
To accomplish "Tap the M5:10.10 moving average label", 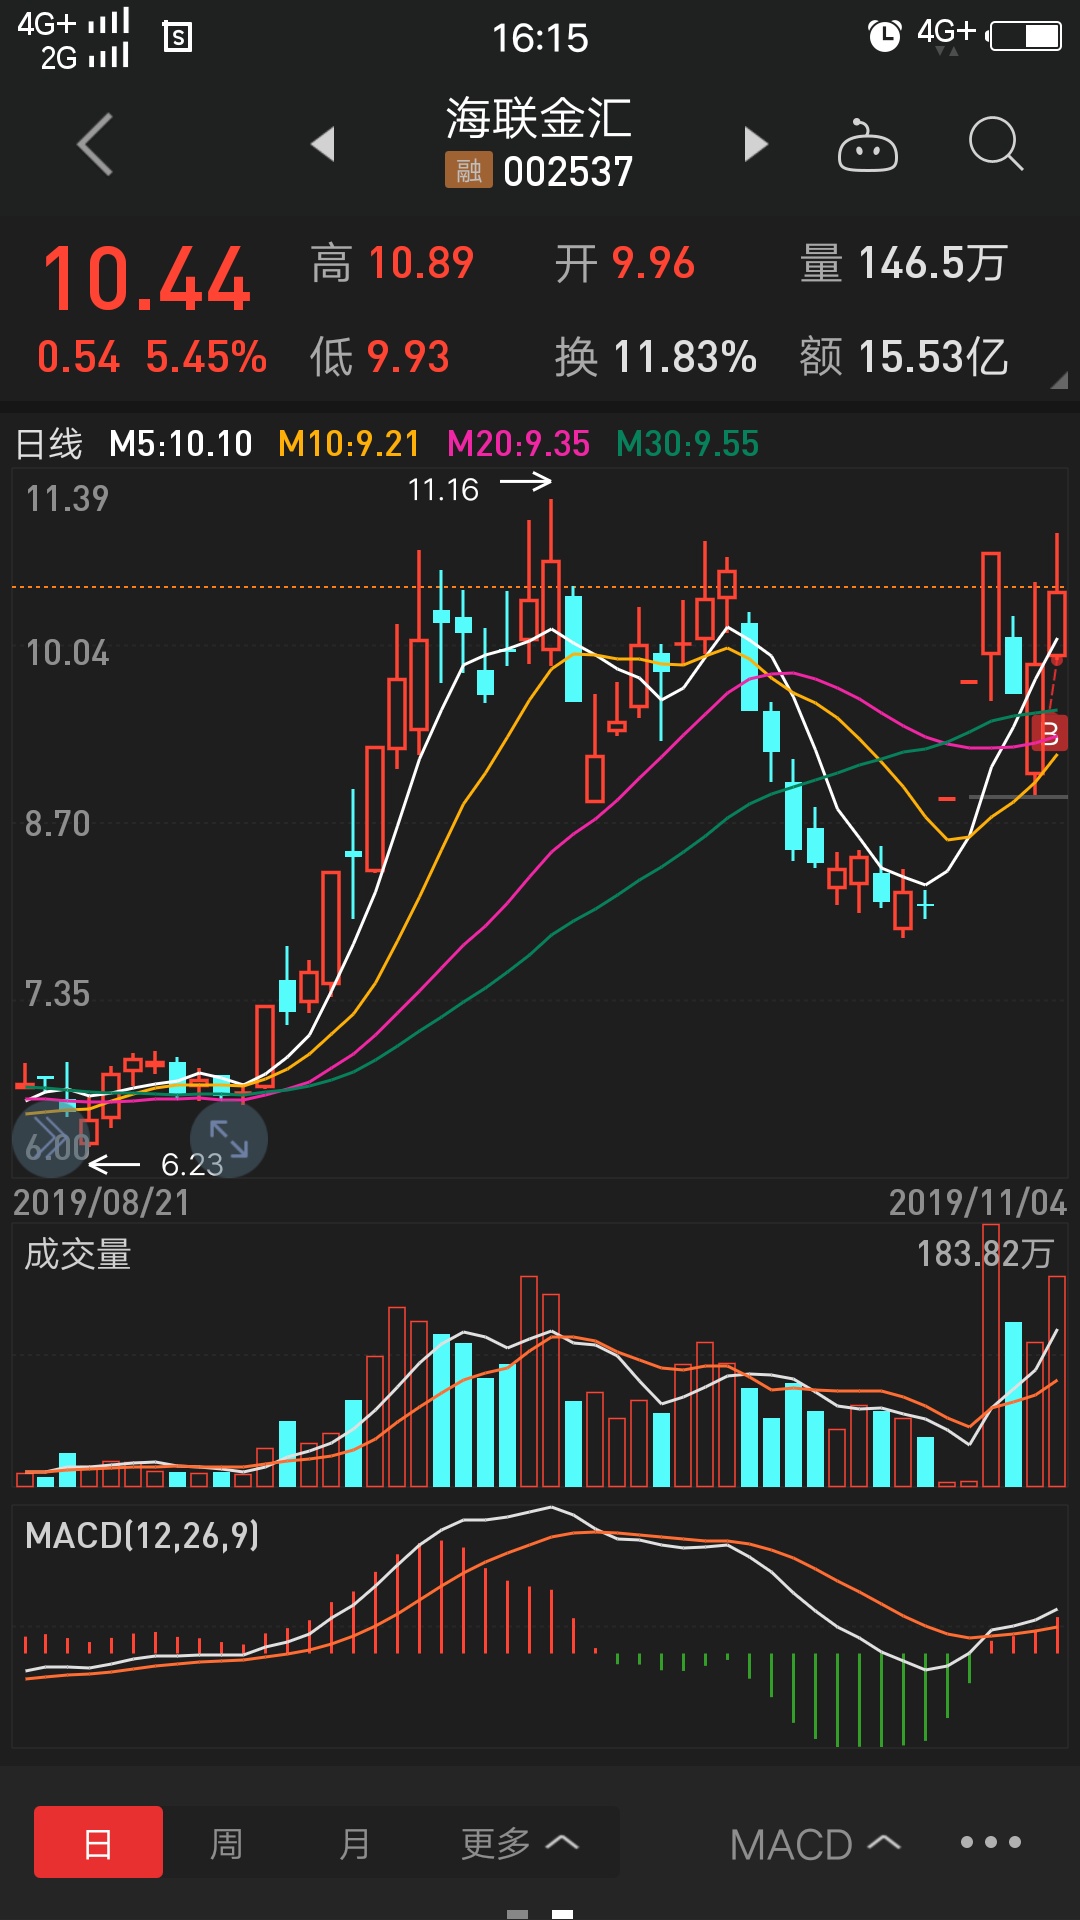I will pyautogui.click(x=181, y=444).
